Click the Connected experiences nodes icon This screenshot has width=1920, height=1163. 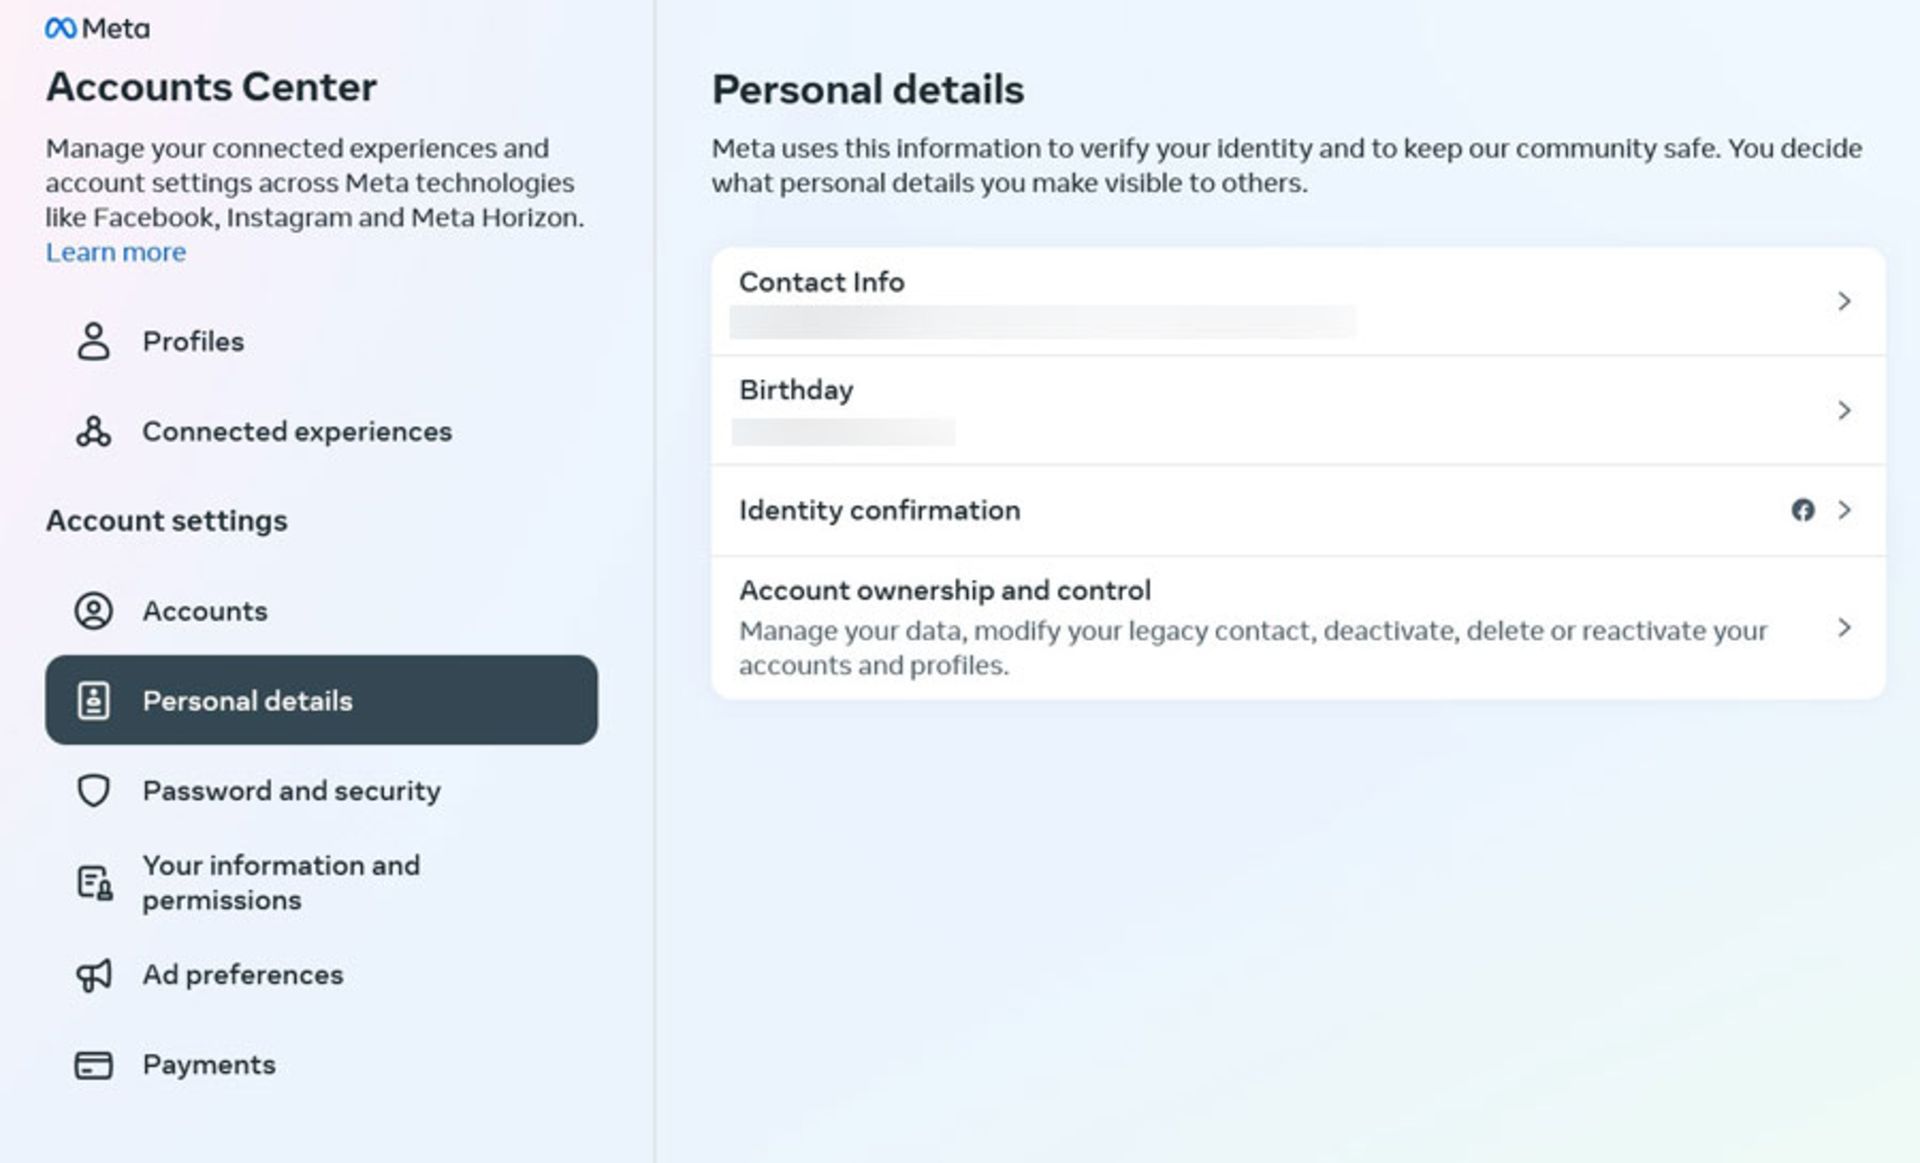click(94, 431)
